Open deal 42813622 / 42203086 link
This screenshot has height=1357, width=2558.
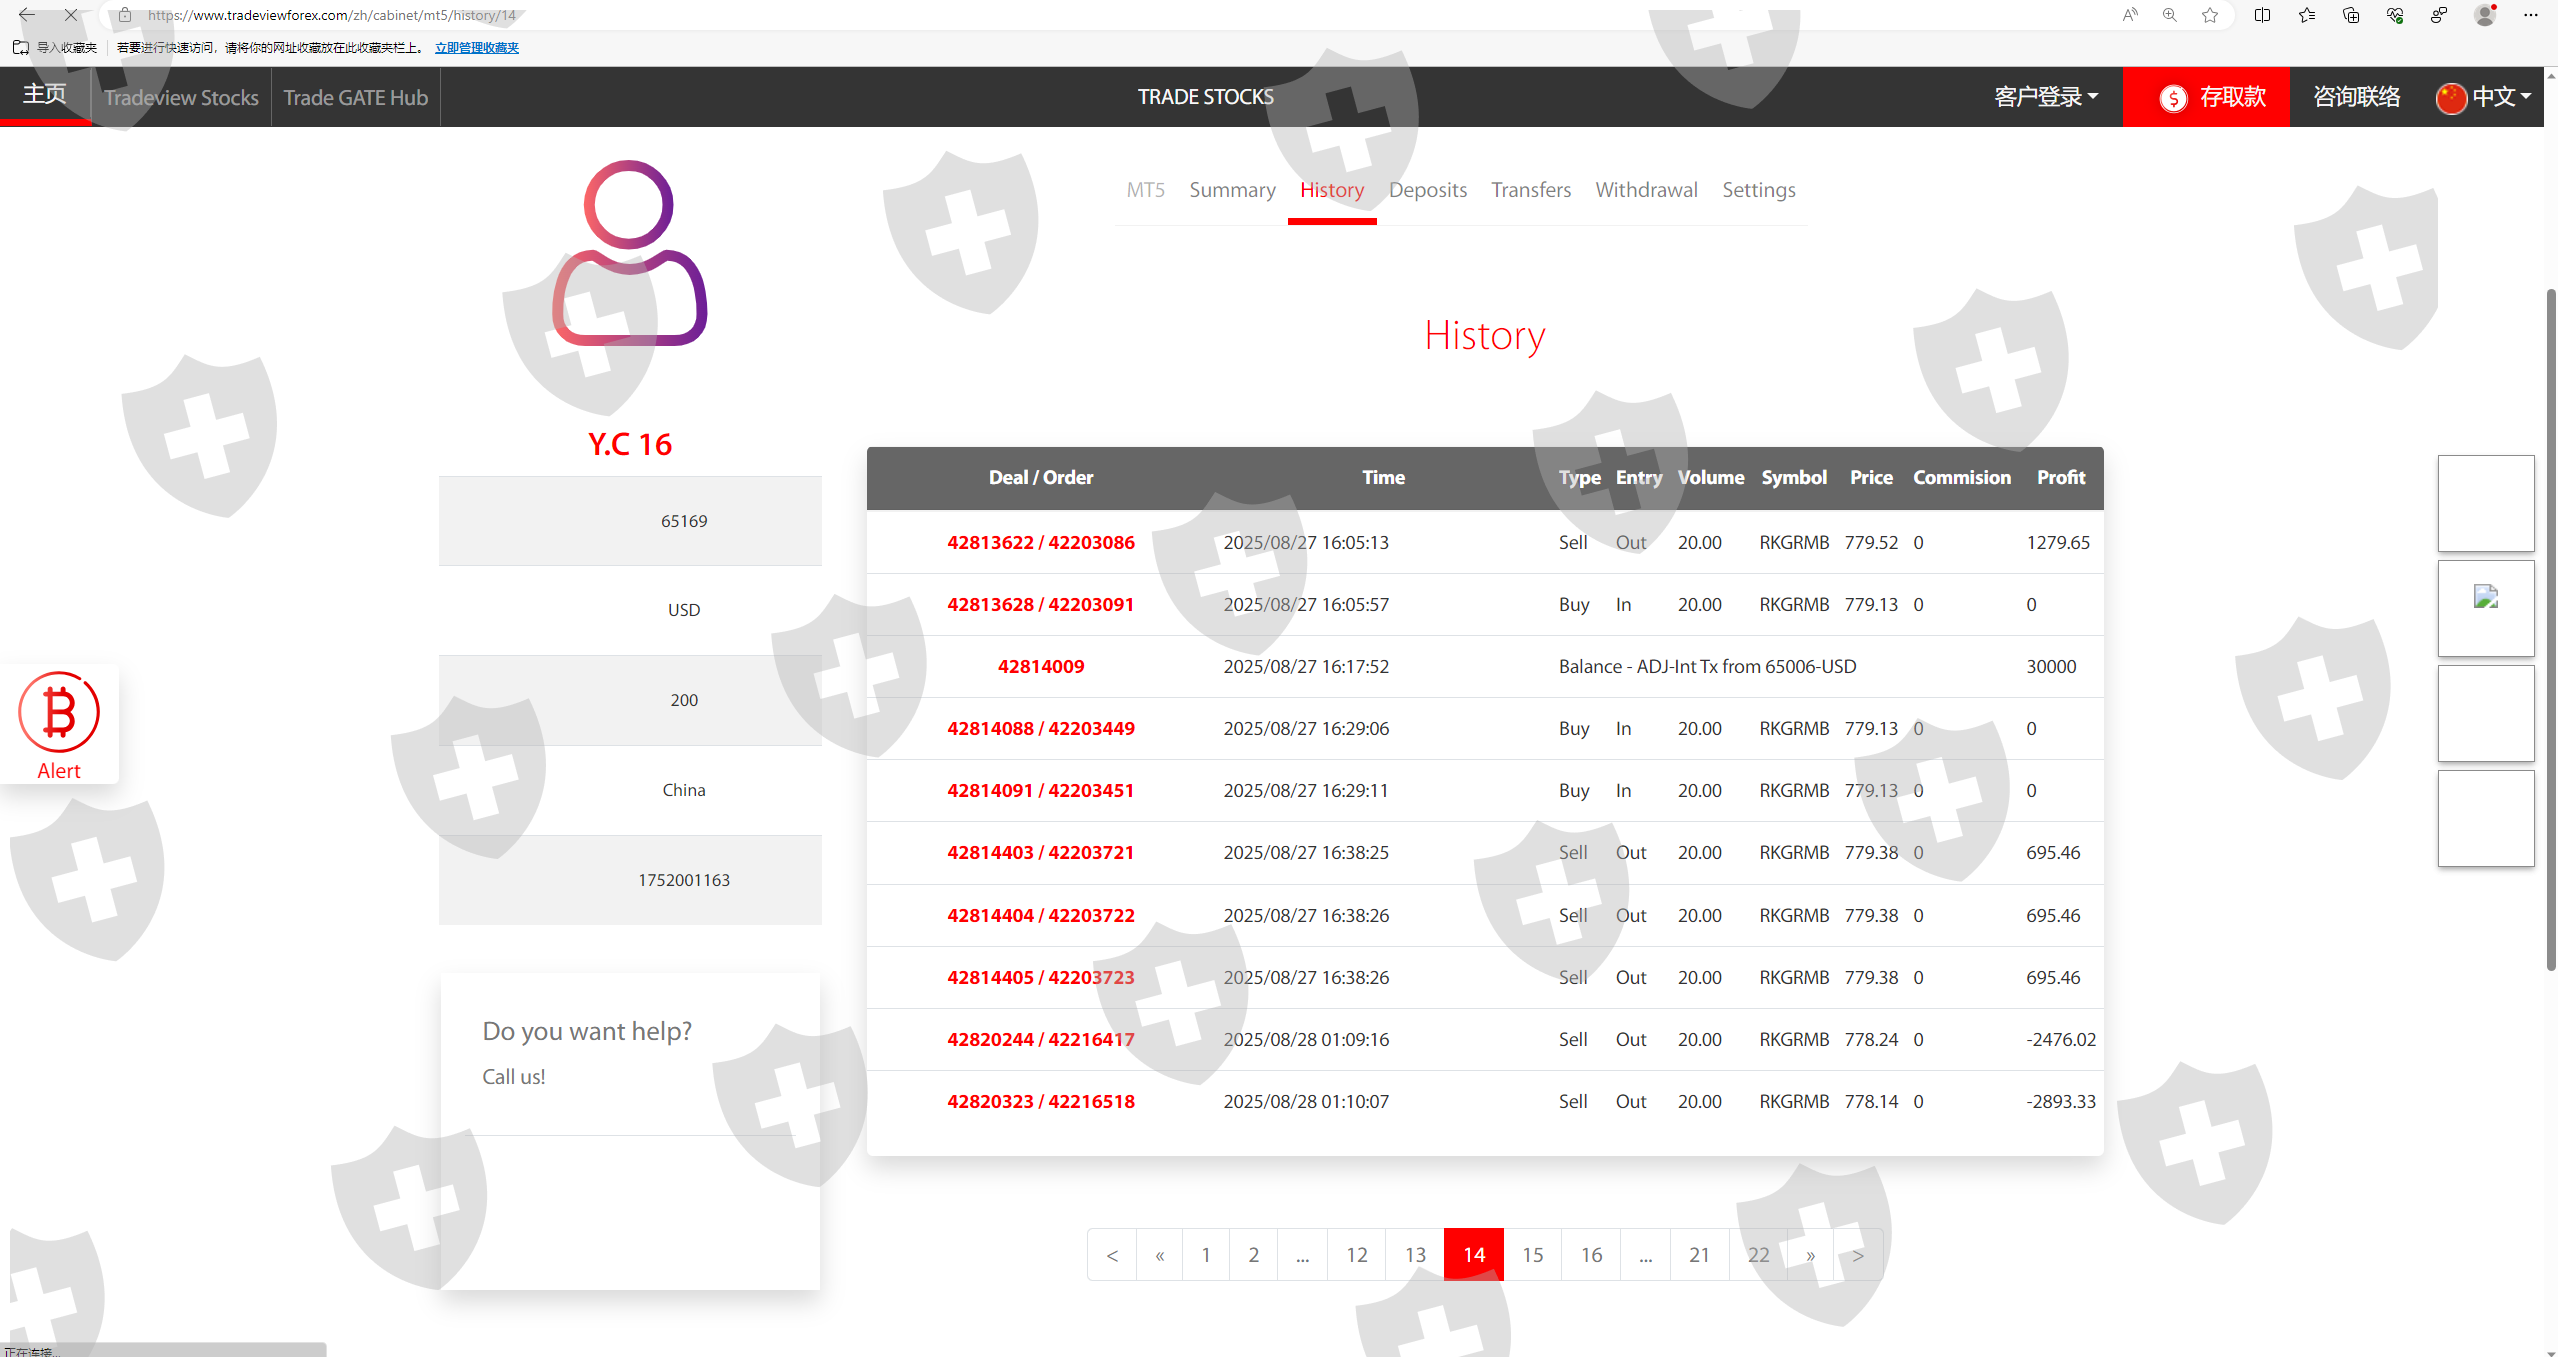point(1040,542)
